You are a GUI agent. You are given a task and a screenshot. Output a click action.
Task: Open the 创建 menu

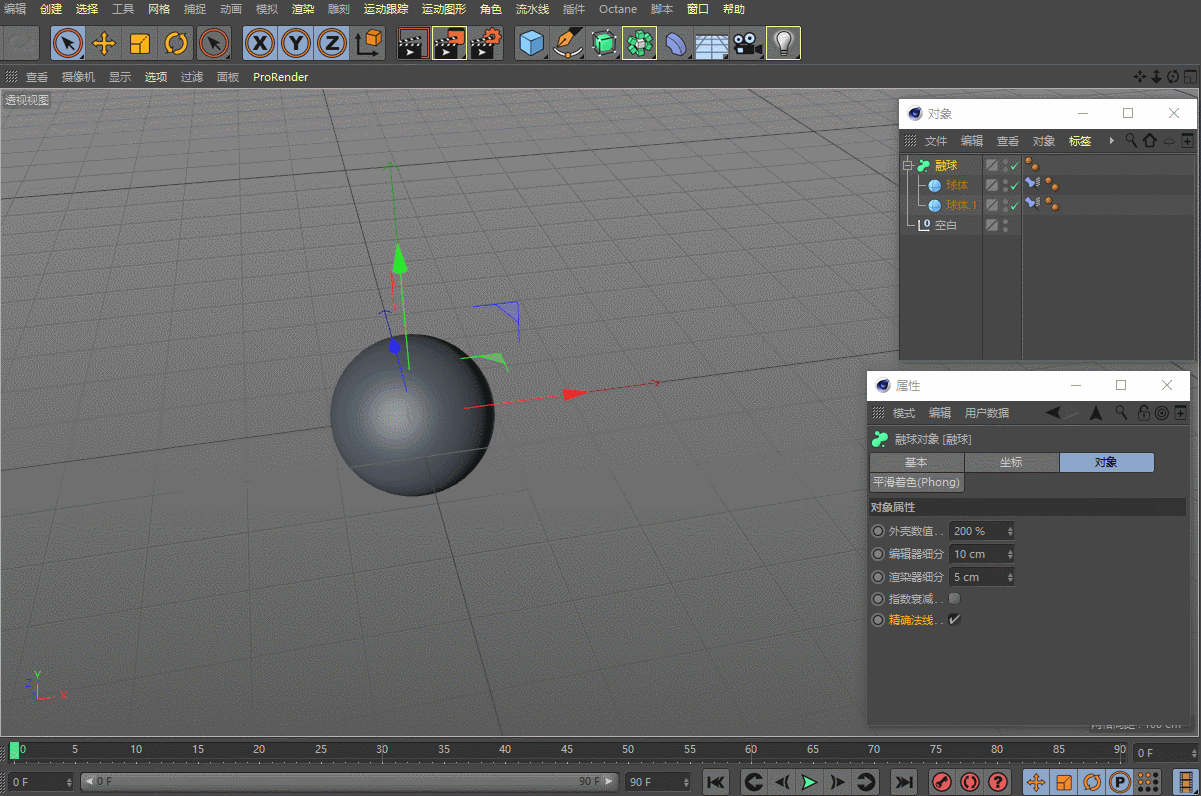pos(51,9)
